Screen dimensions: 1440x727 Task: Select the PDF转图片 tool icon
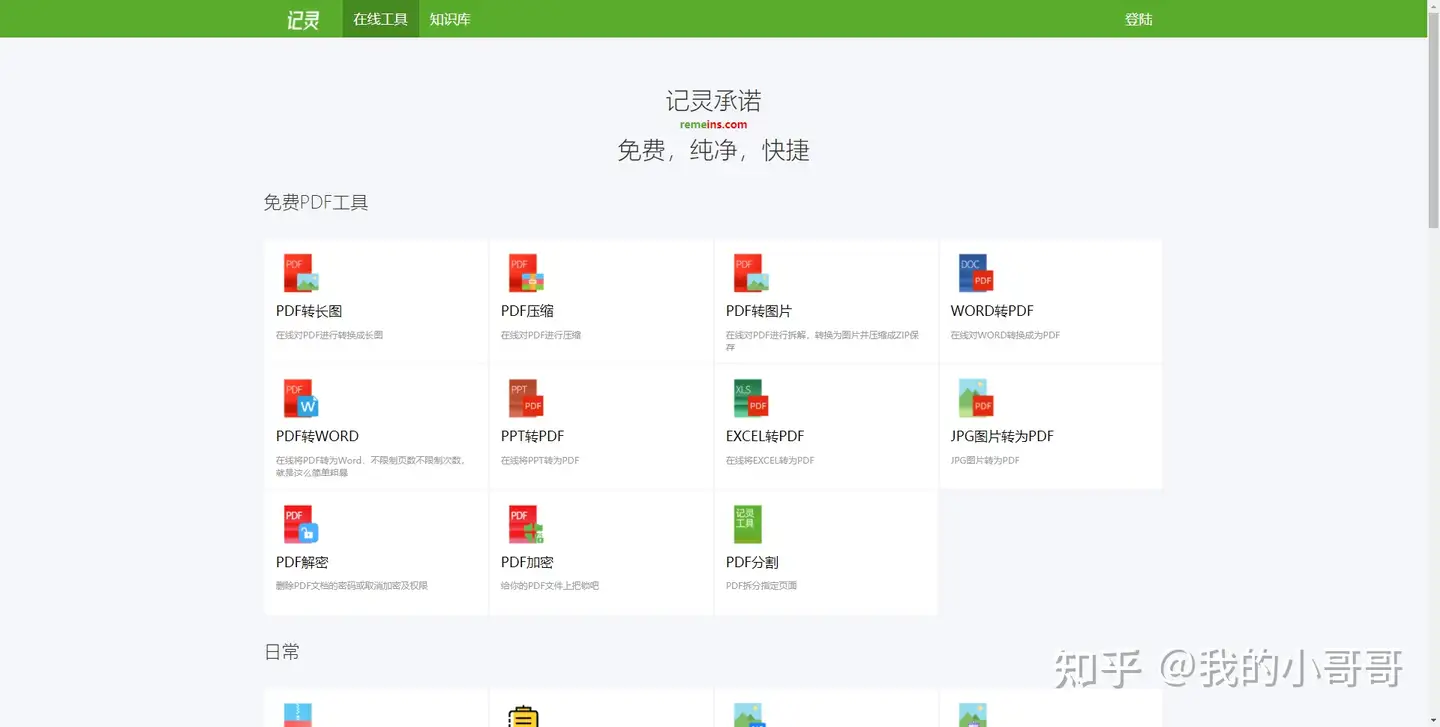[x=751, y=274]
